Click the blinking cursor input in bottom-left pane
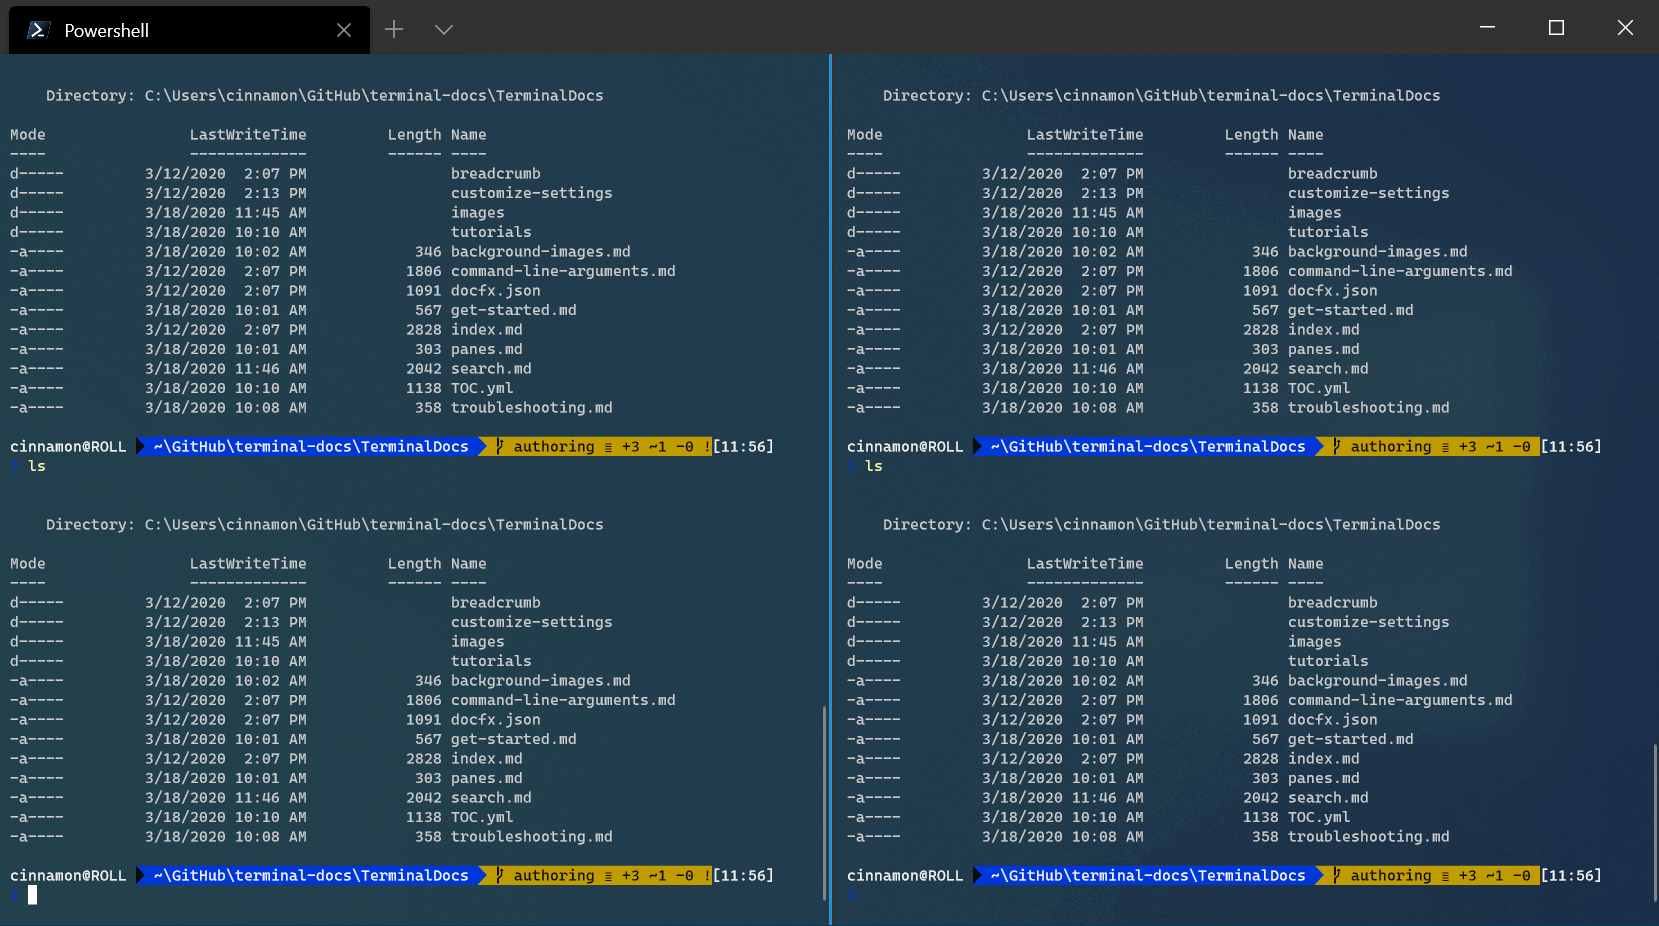1659x926 pixels. [x=33, y=895]
